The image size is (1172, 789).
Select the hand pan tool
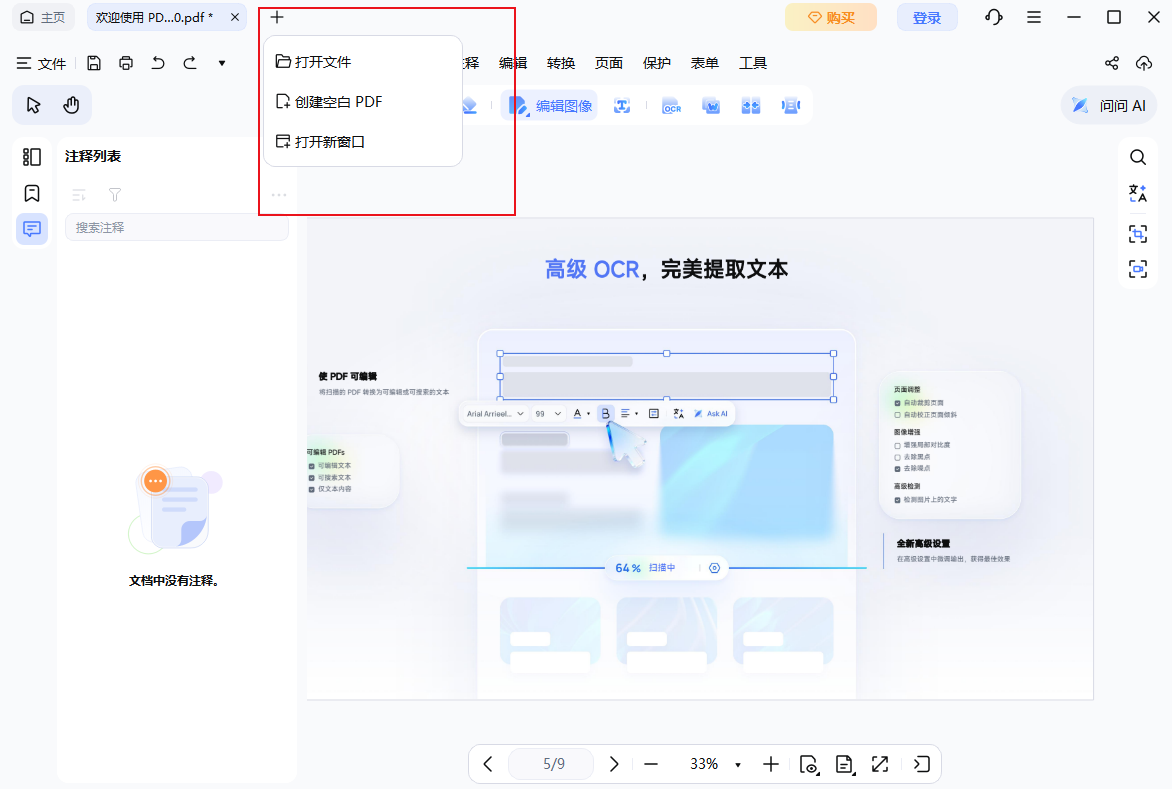(71, 105)
